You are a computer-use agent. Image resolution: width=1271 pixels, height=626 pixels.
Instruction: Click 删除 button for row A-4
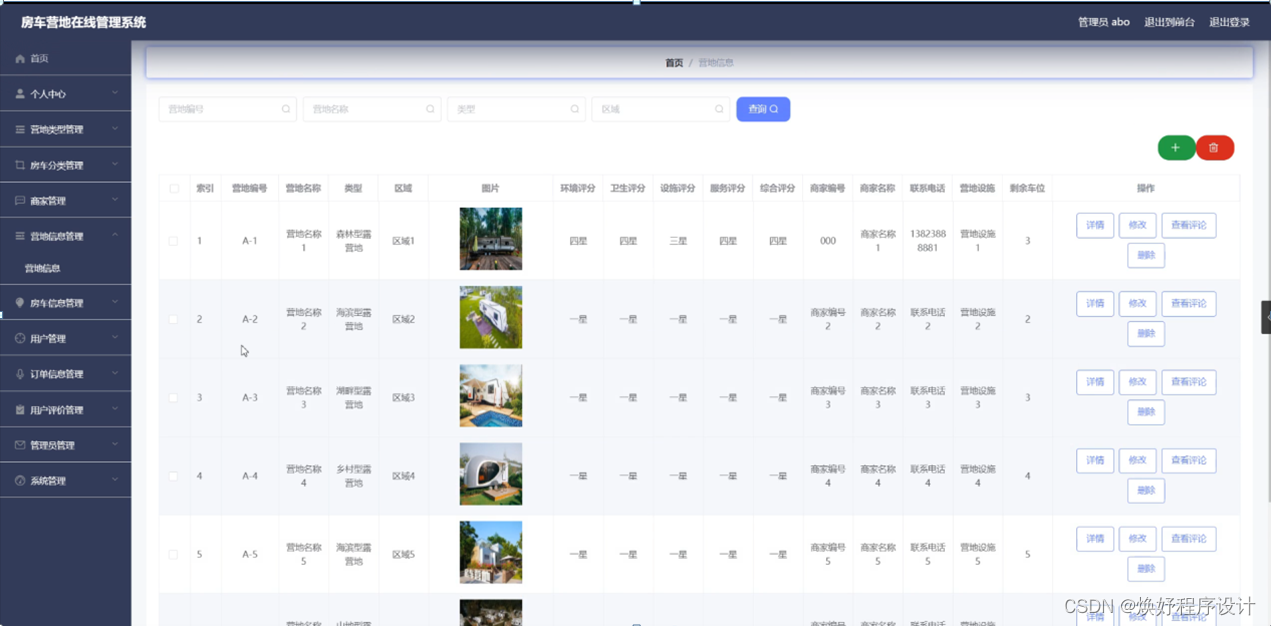coord(1146,490)
